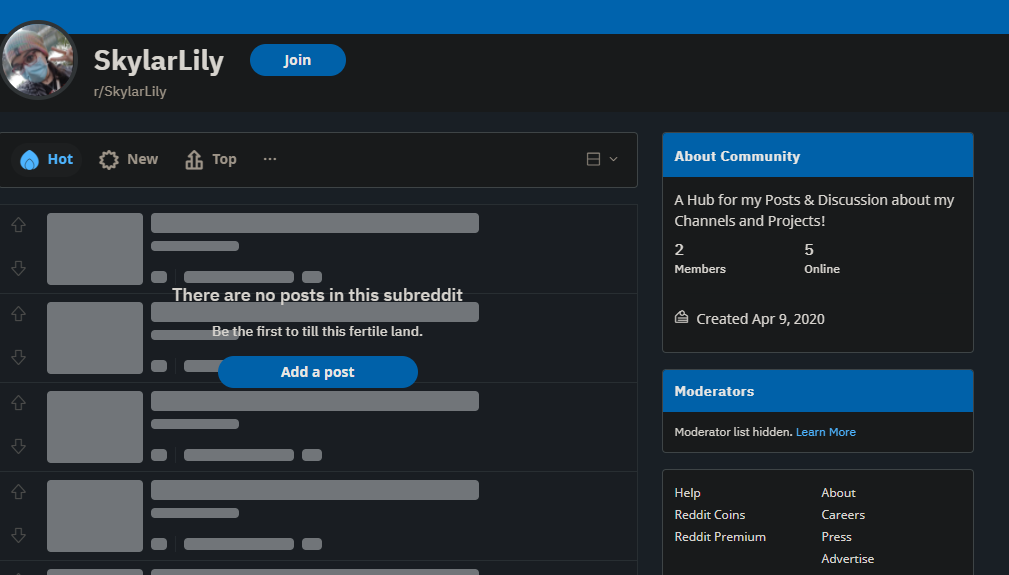Sort posts by Hot

pyautogui.click(x=46, y=160)
